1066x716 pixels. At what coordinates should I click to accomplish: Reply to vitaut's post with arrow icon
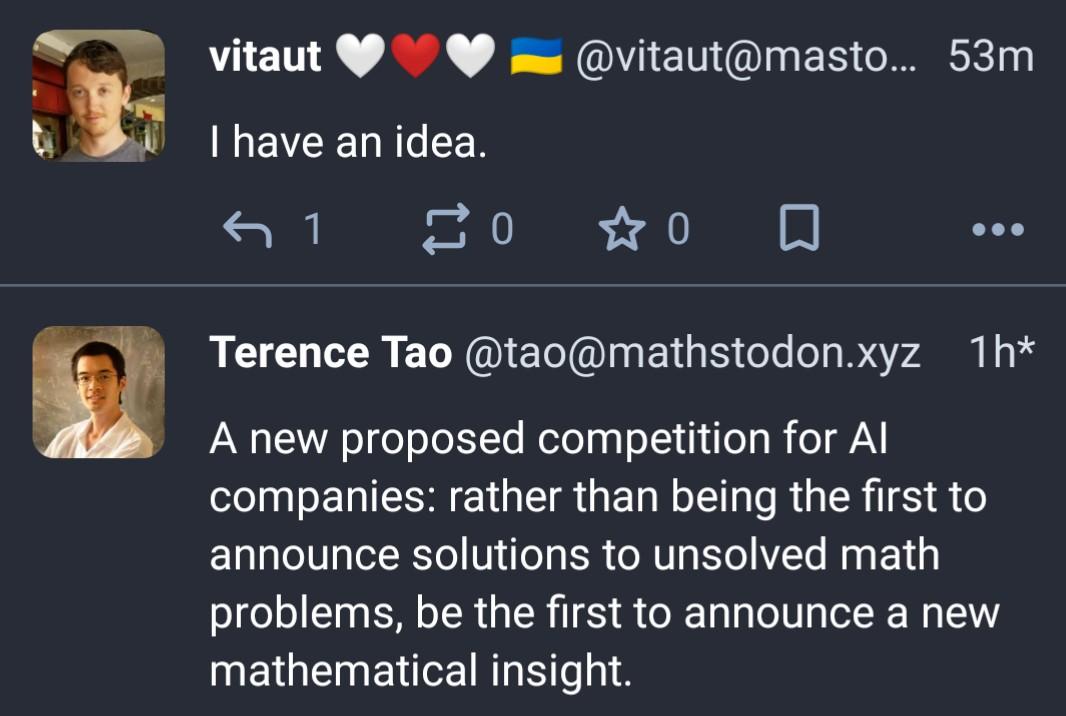(x=247, y=228)
